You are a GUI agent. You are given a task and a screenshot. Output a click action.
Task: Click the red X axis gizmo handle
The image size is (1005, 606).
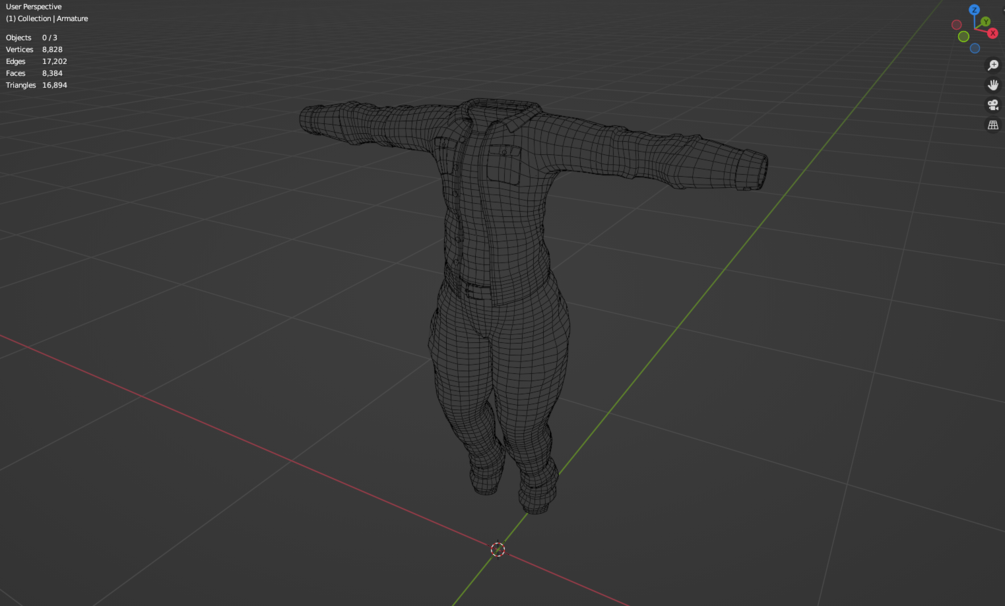click(x=992, y=33)
